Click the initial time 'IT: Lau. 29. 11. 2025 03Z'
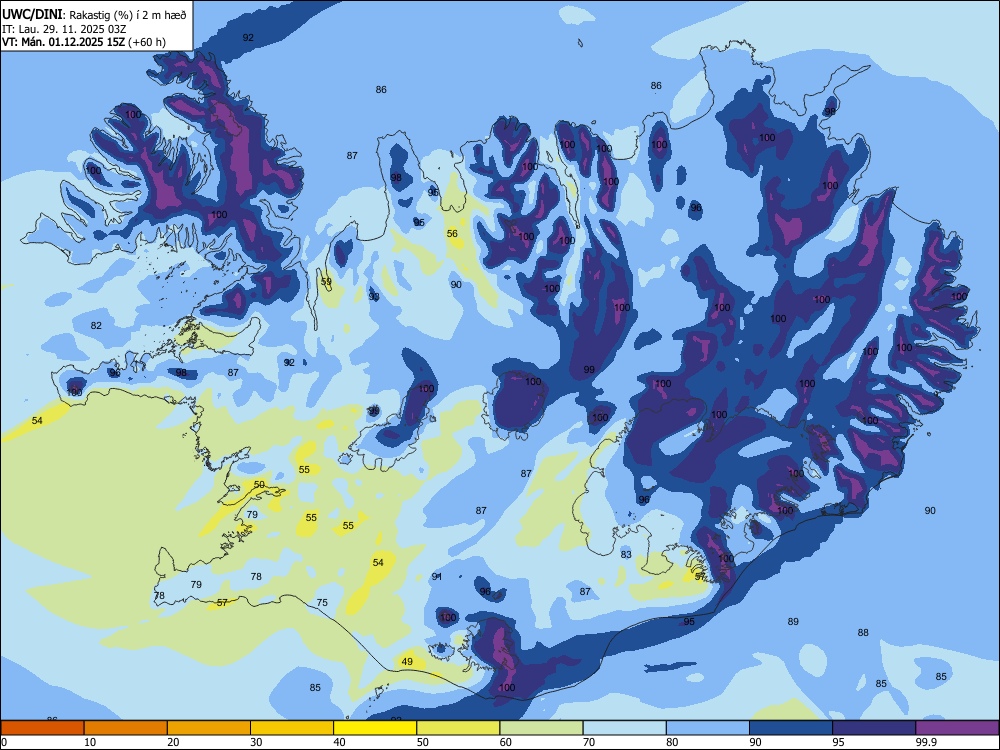The image size is (1000, 750). point(64,29)
